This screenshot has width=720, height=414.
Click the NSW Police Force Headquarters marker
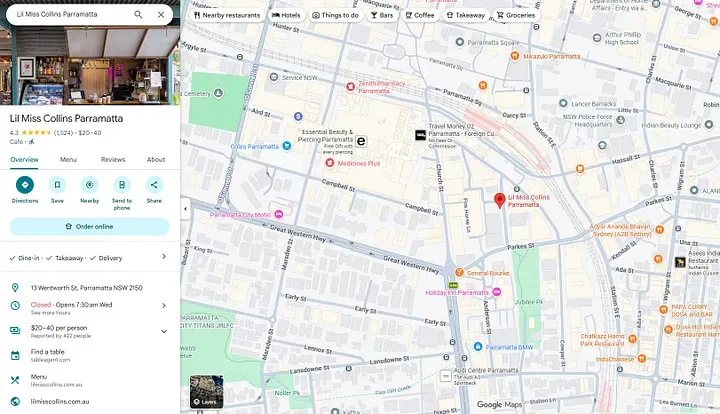620,120
